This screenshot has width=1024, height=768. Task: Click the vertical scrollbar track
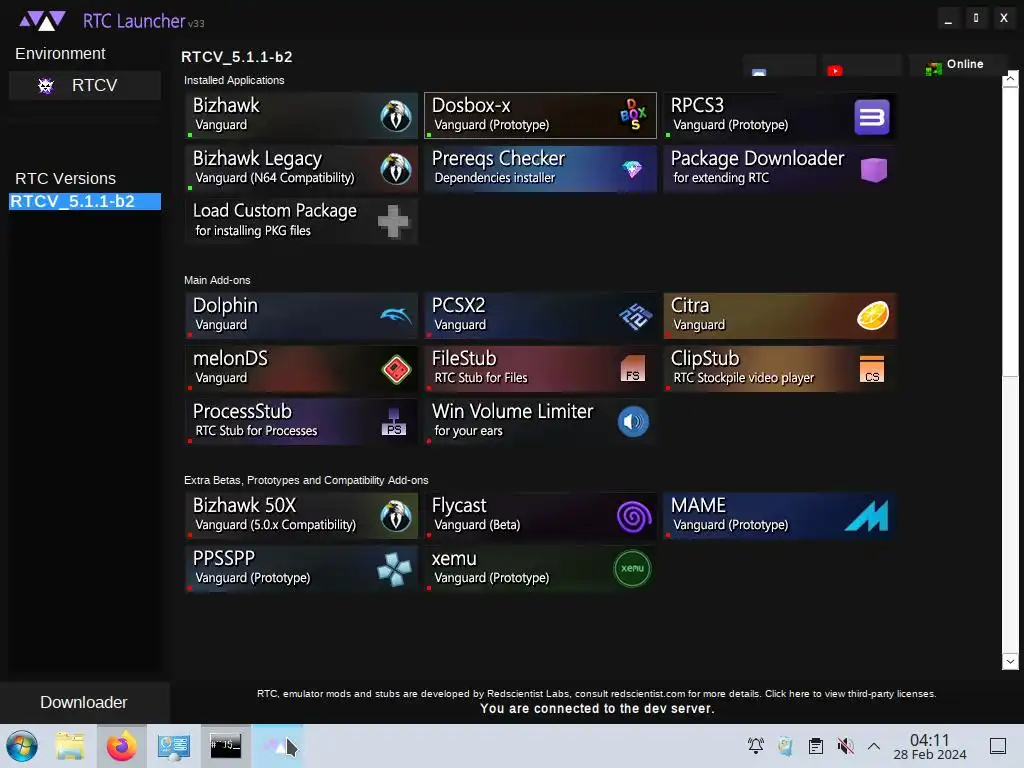(x=1010, y=515)
